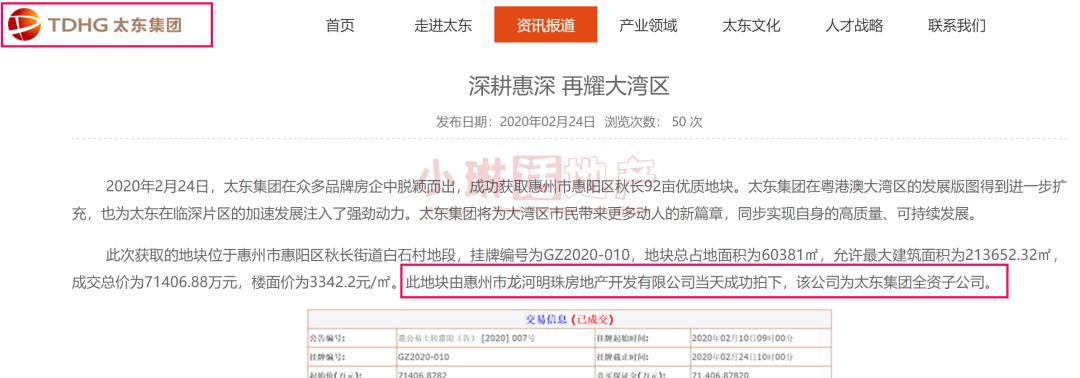Click the 联系我们 link
Screen dimensions: 1080x378
957,25
